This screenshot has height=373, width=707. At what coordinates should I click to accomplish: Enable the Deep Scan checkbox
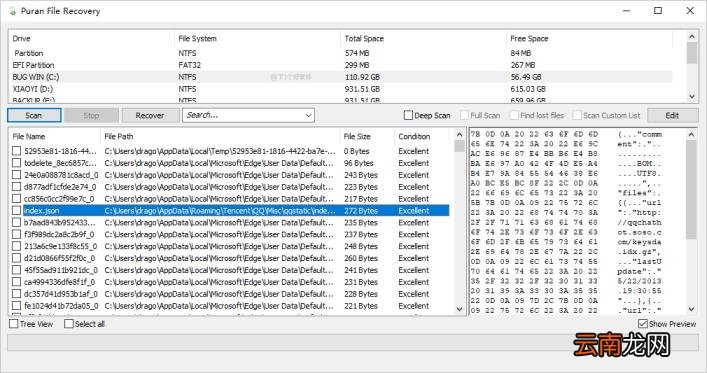(x=409, y=115)
